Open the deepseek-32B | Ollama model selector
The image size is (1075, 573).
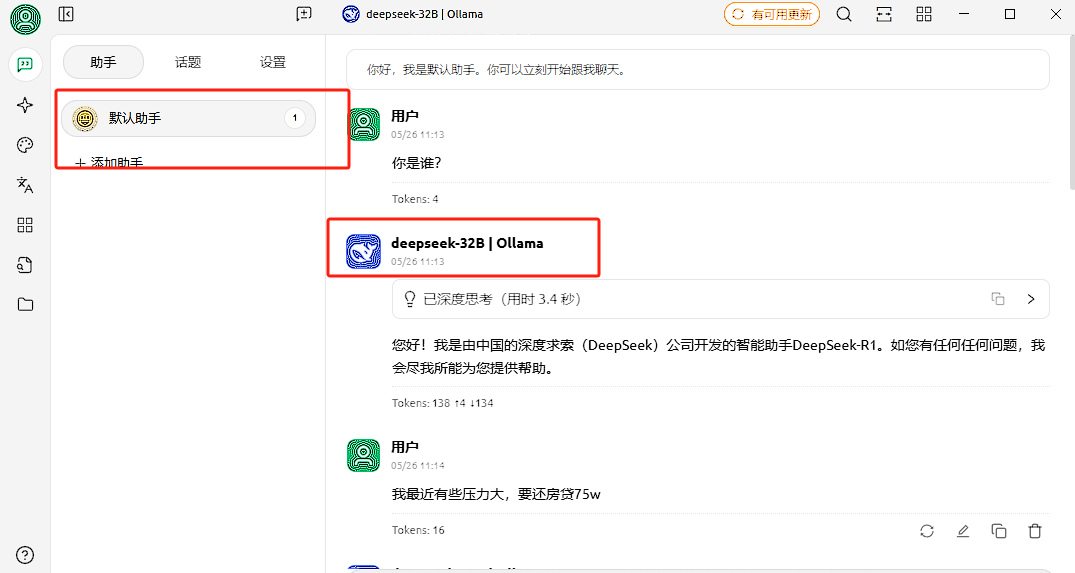(413, 14)
